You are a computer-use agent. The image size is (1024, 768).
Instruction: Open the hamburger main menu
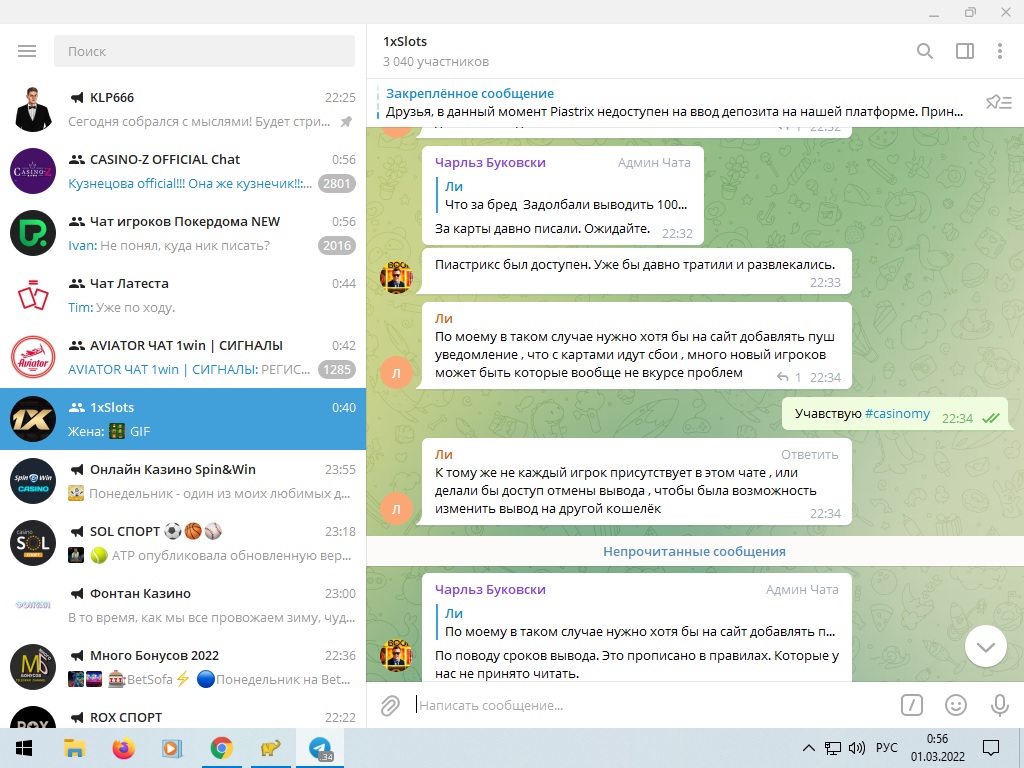(27, 51)
